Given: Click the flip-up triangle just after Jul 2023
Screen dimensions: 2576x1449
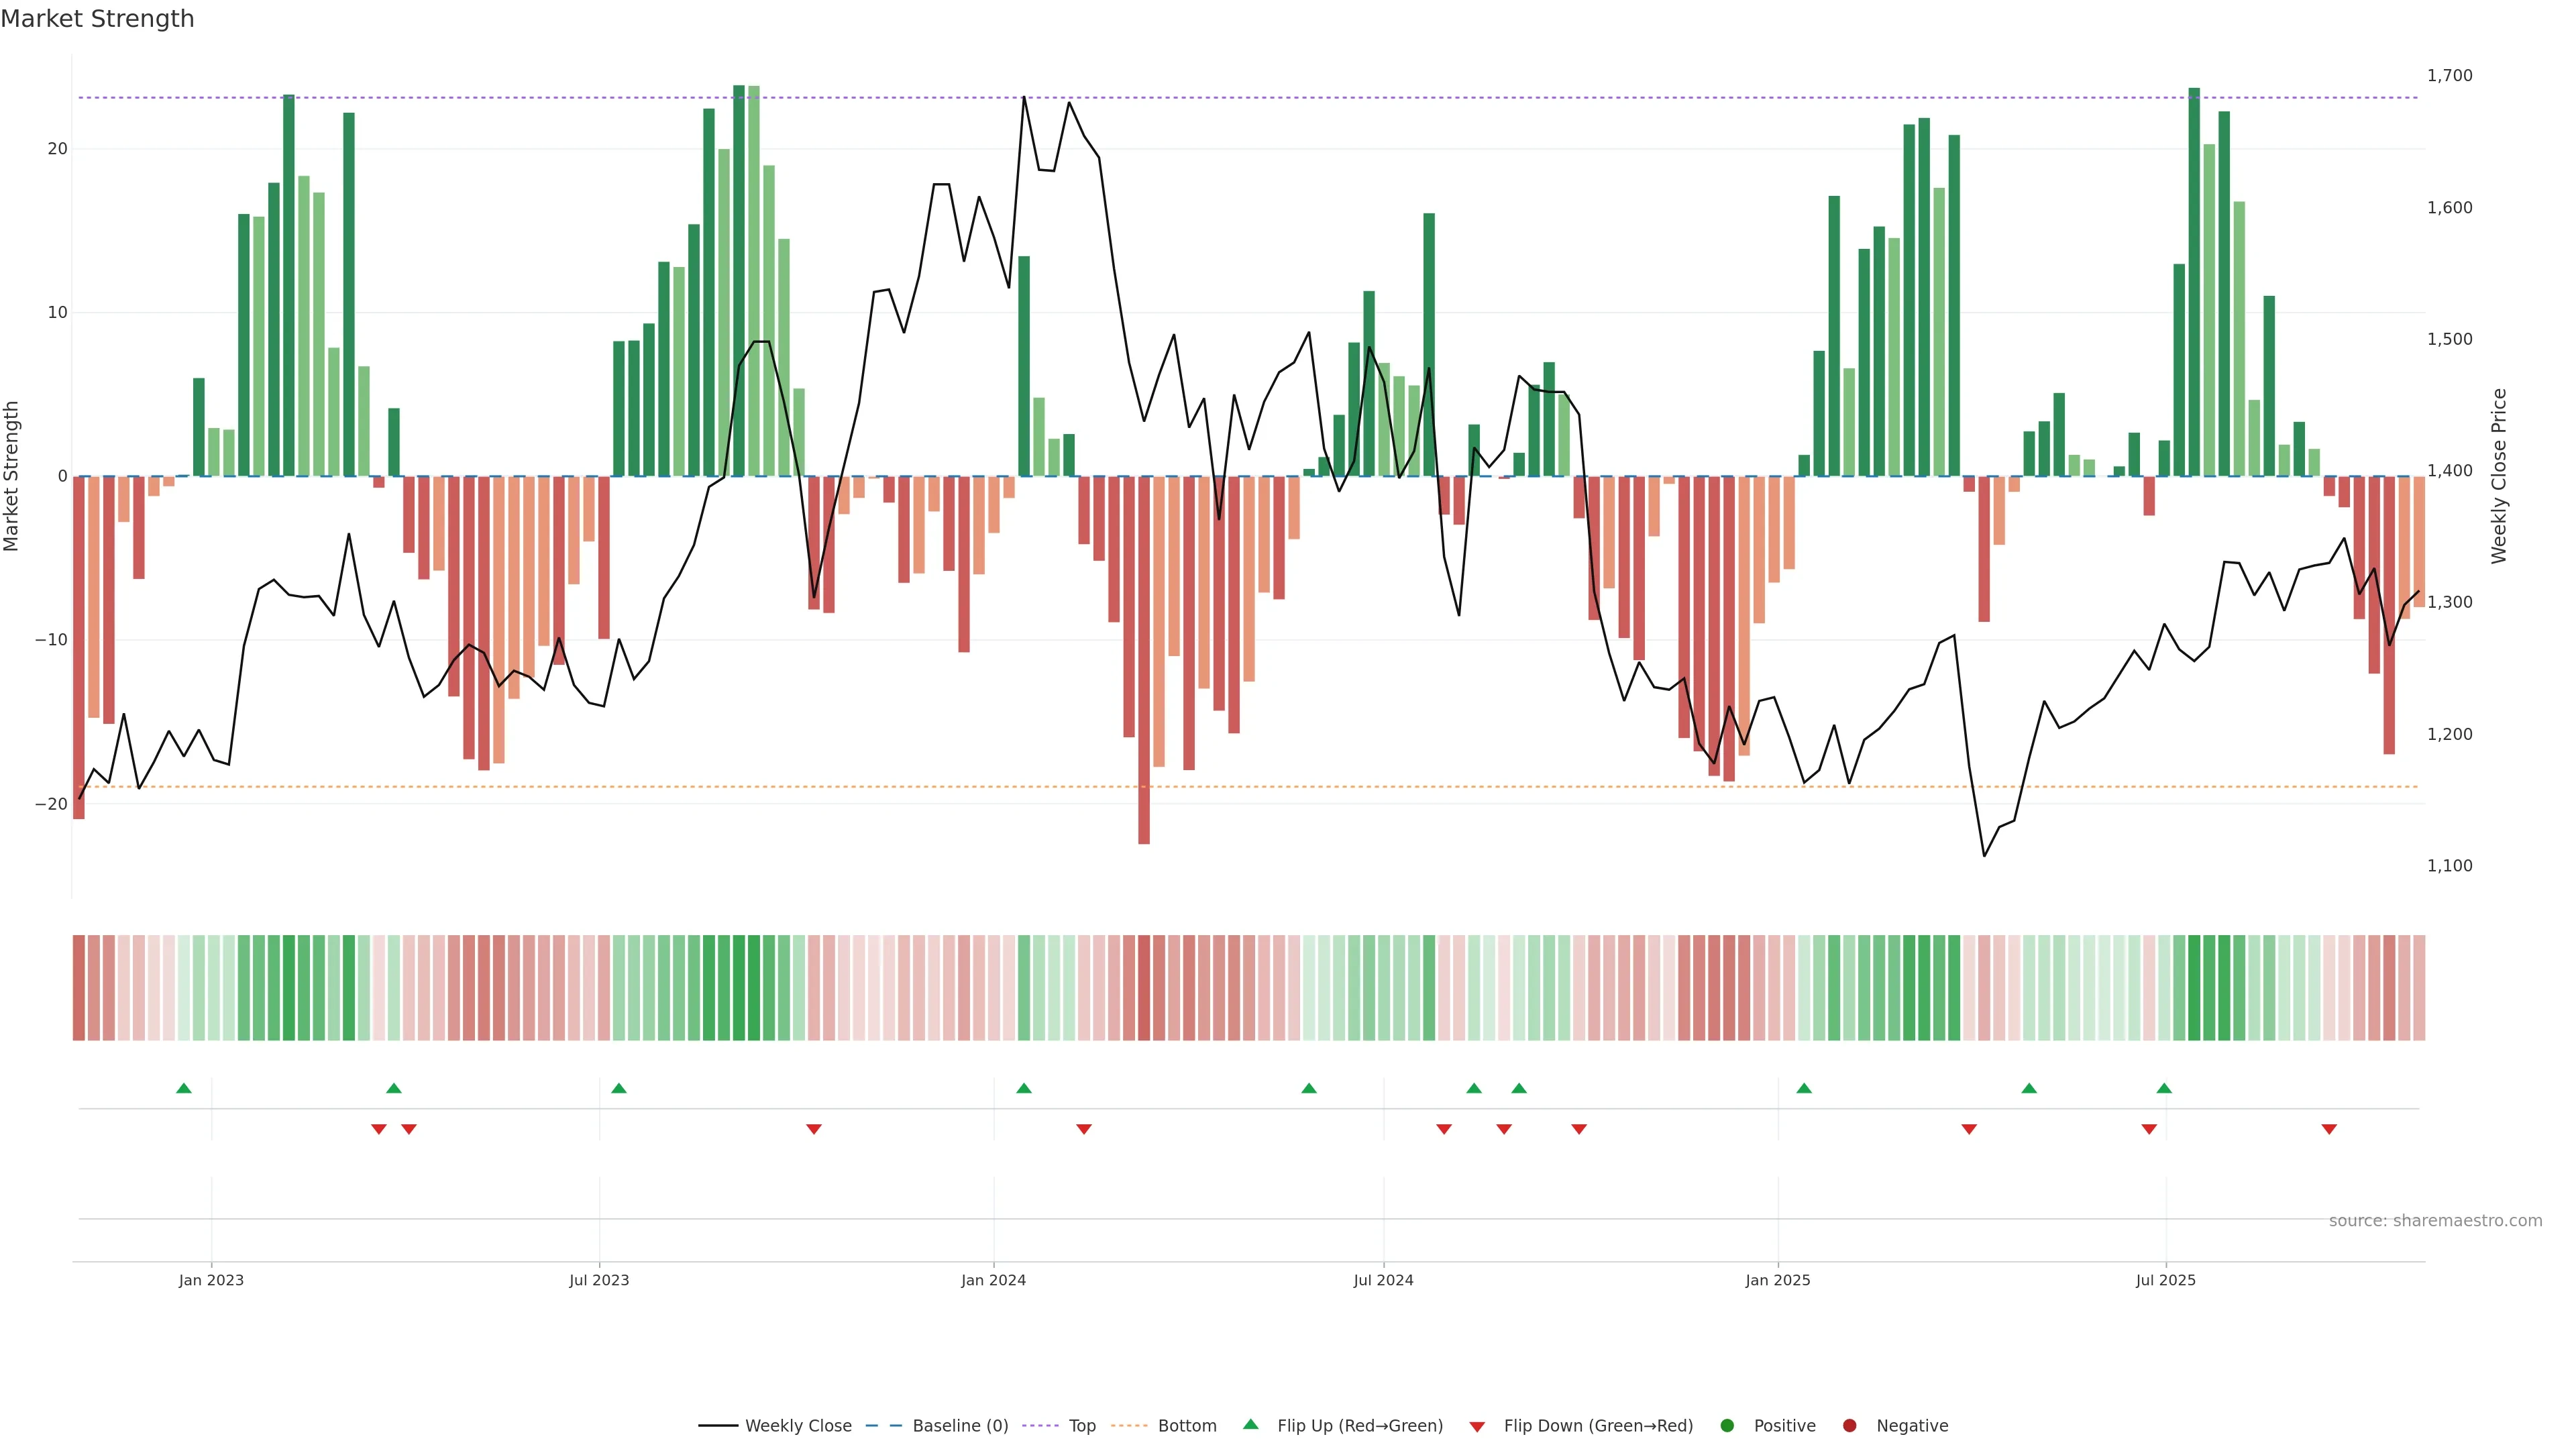Looking at the screenshot, I should click(619, 1088).
